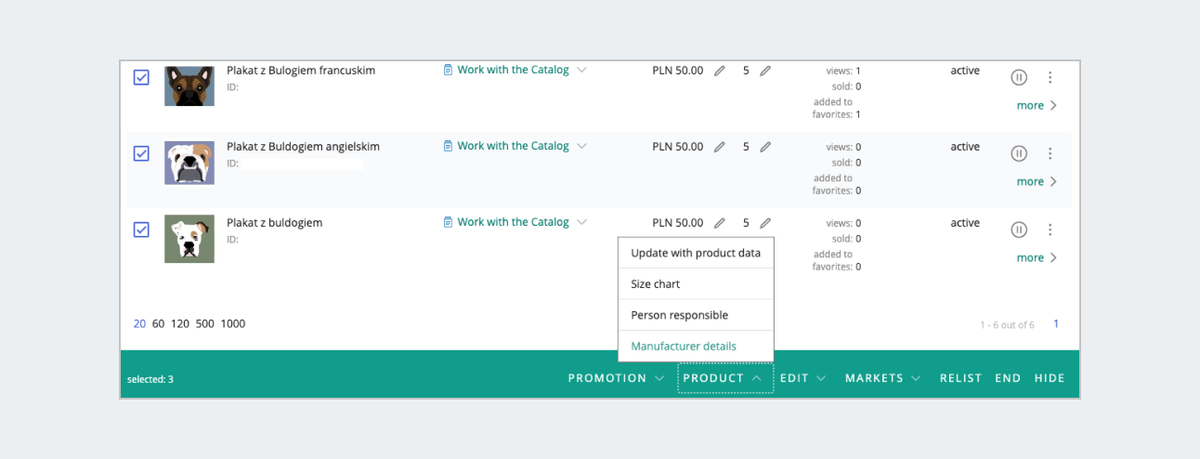Expand Work with the Catalog chevron, Plakat z buldogiem
1200x459 pixels.
582,222
